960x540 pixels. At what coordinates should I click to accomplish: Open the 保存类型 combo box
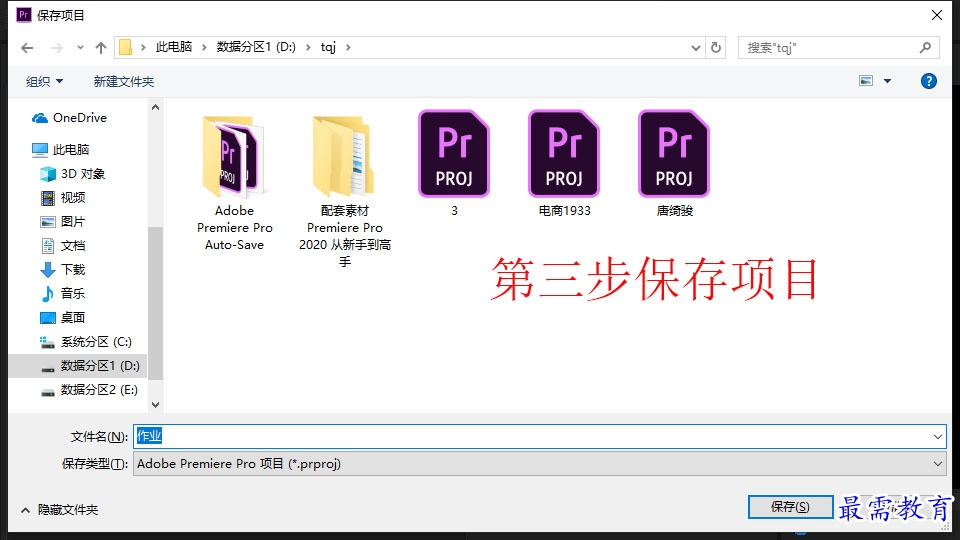(539, 463)
